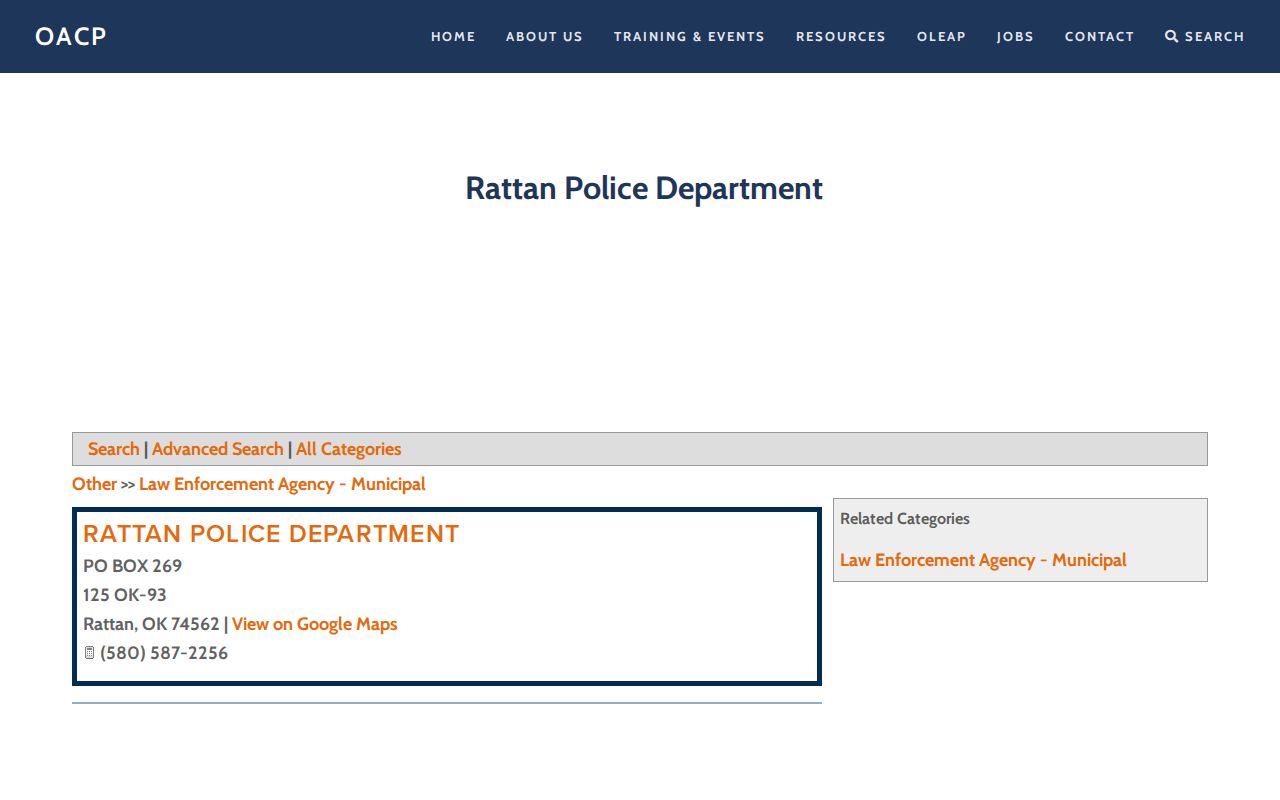Browse All Categories
This screenshot has width=1280, height=800.
point(348,449)
